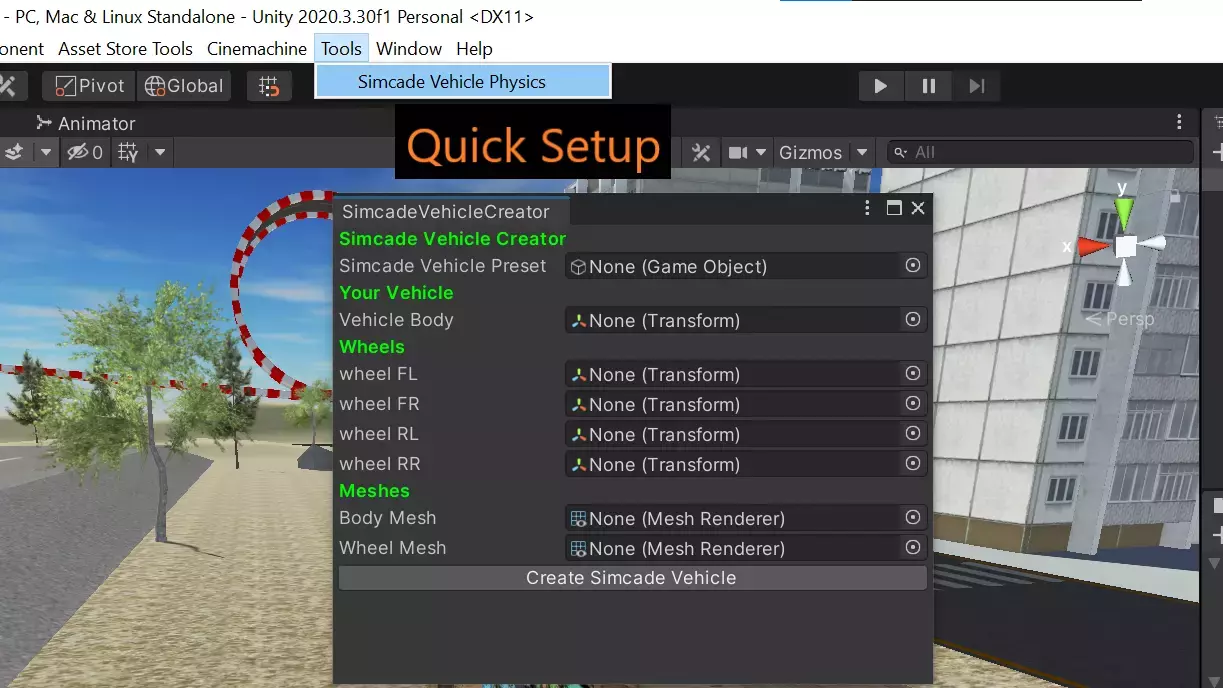The image size is (1223, 688).
Task: Close the SimcadeVehicleCreator window
Action: point(918,208)
